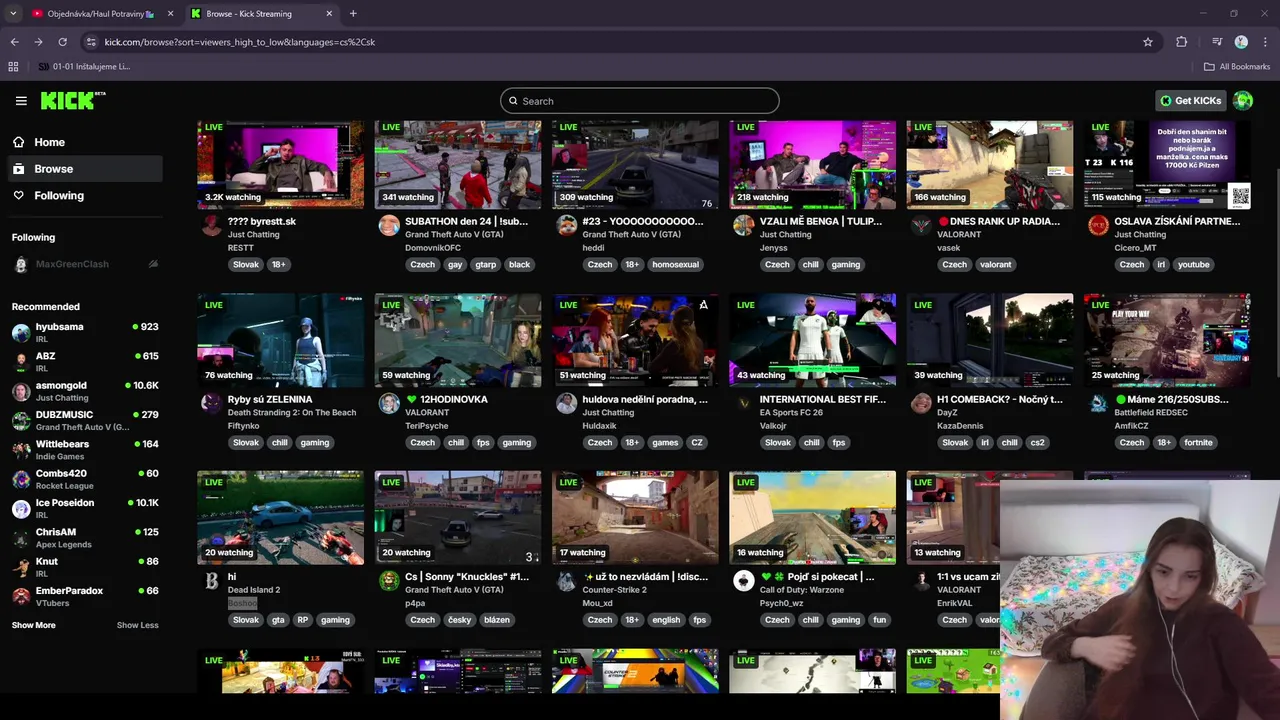This screenshot has height=720, width=1280.
Task: Click cs2 tag on KazaDennis stream
Action: pyautogui.click(x=1038, y=442)
